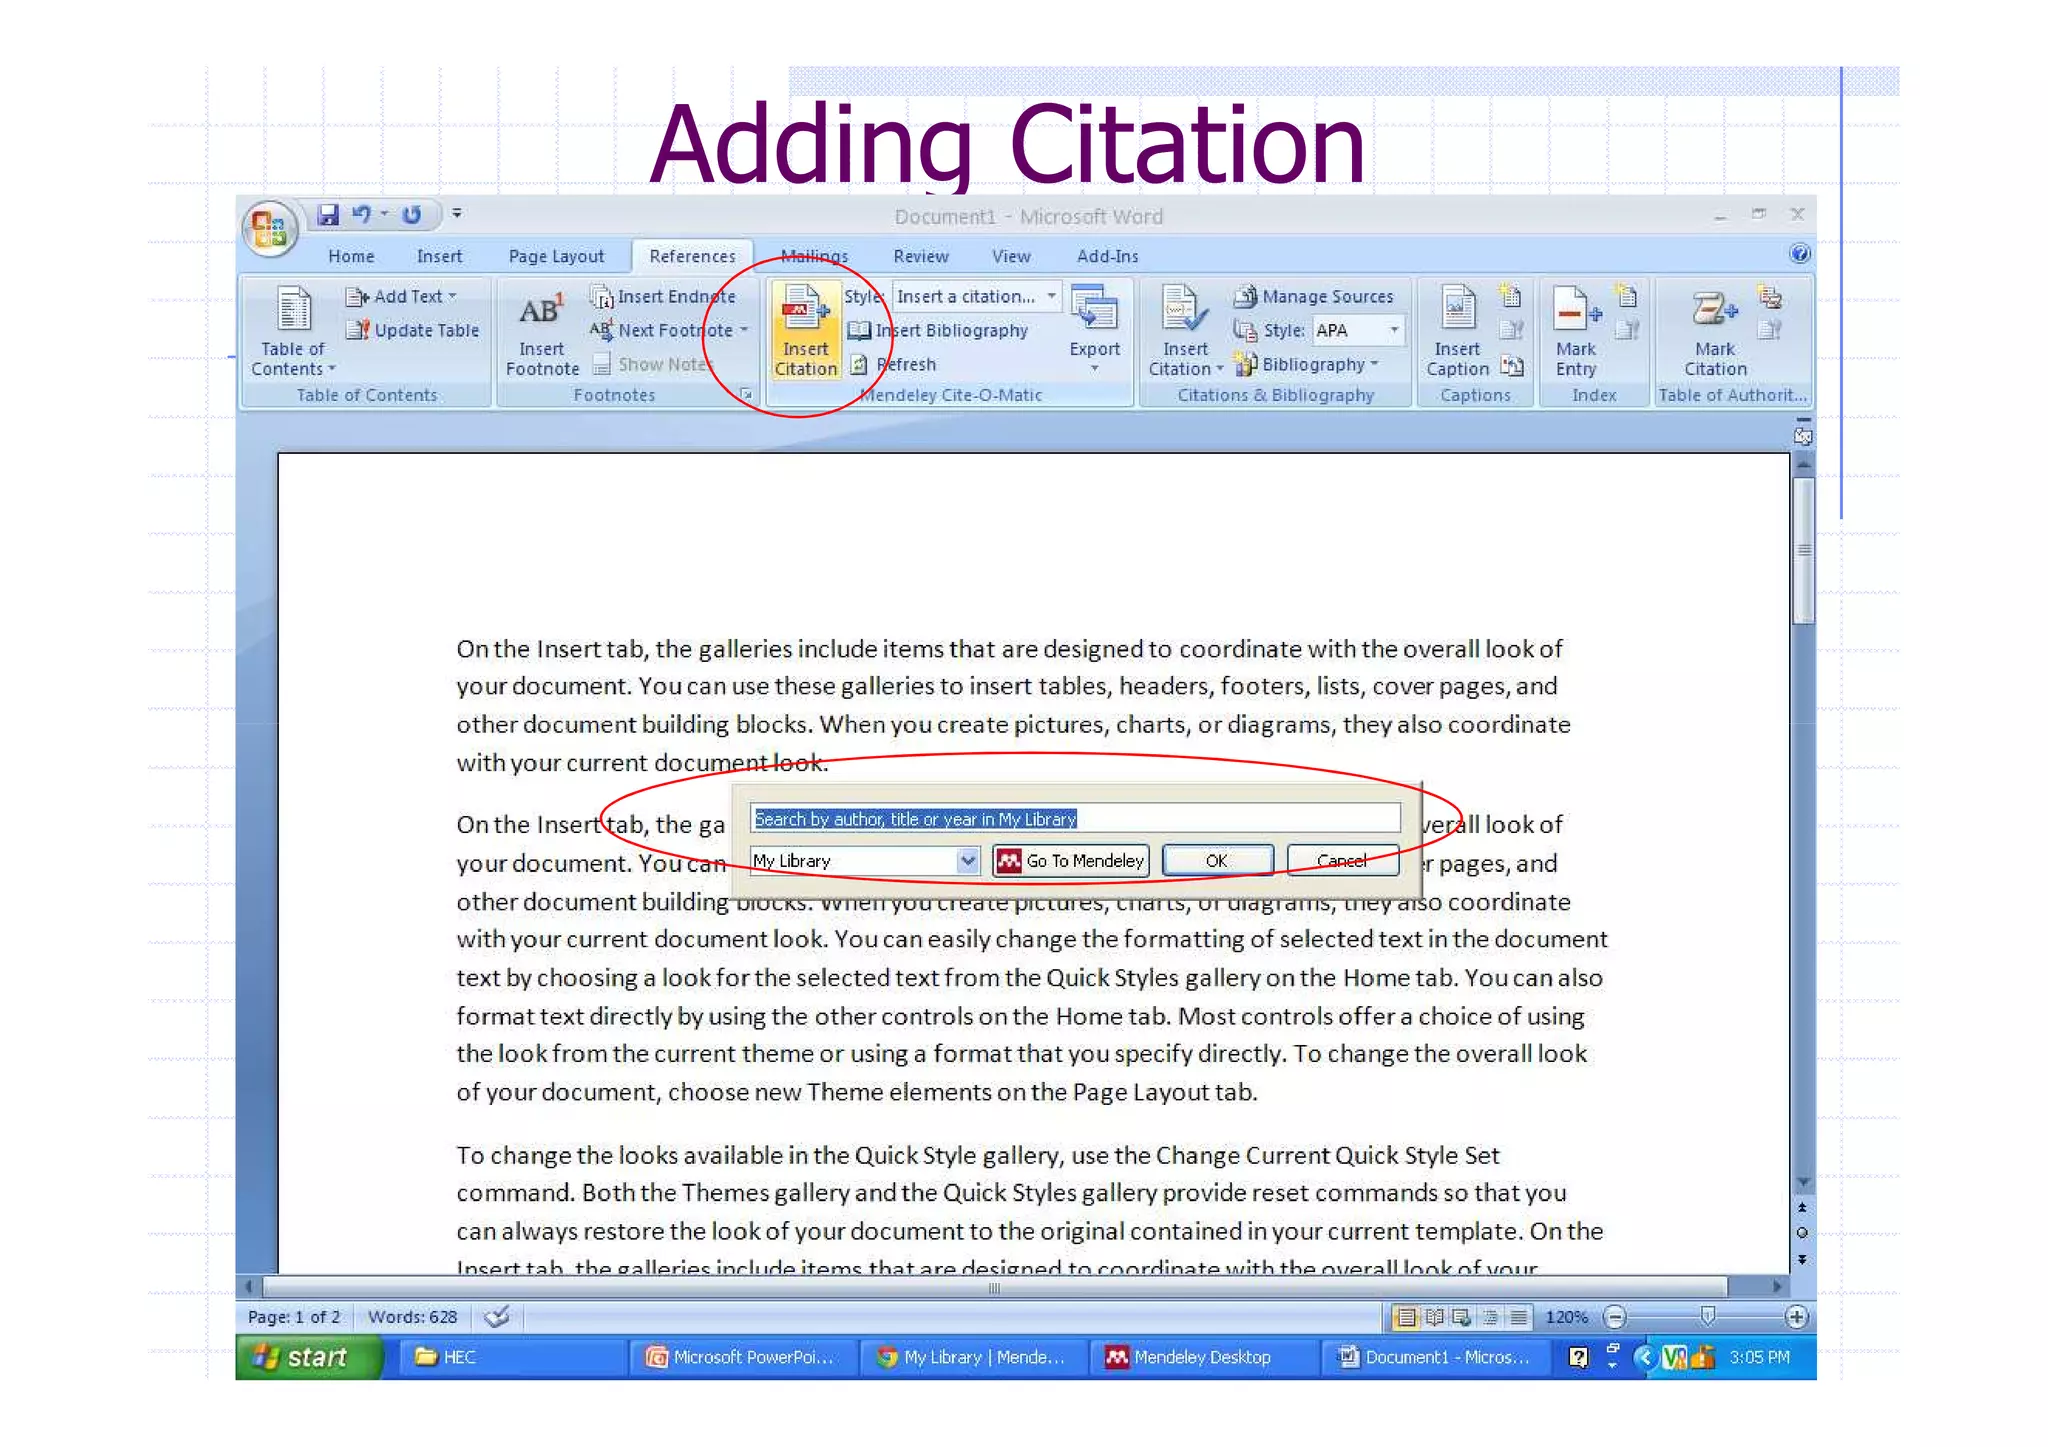2048x1447 pixels.
Task: Click Go To Mendeley button
Action: tap(1071, 861)
